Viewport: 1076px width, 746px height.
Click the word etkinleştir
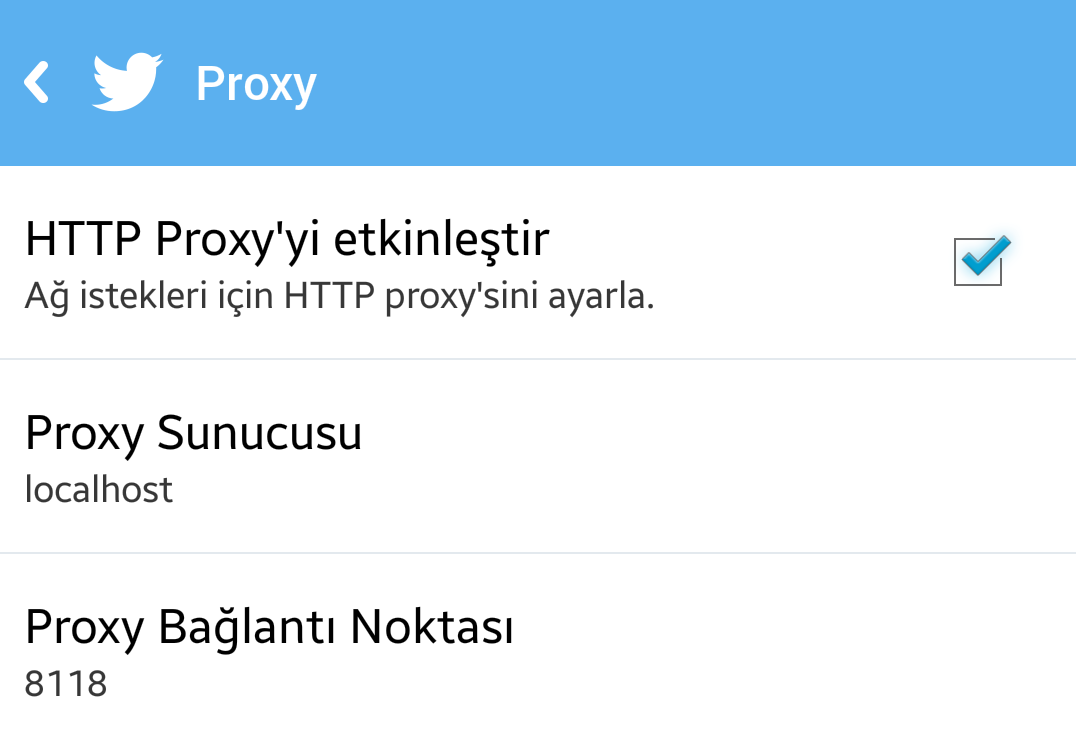(441, 240)
